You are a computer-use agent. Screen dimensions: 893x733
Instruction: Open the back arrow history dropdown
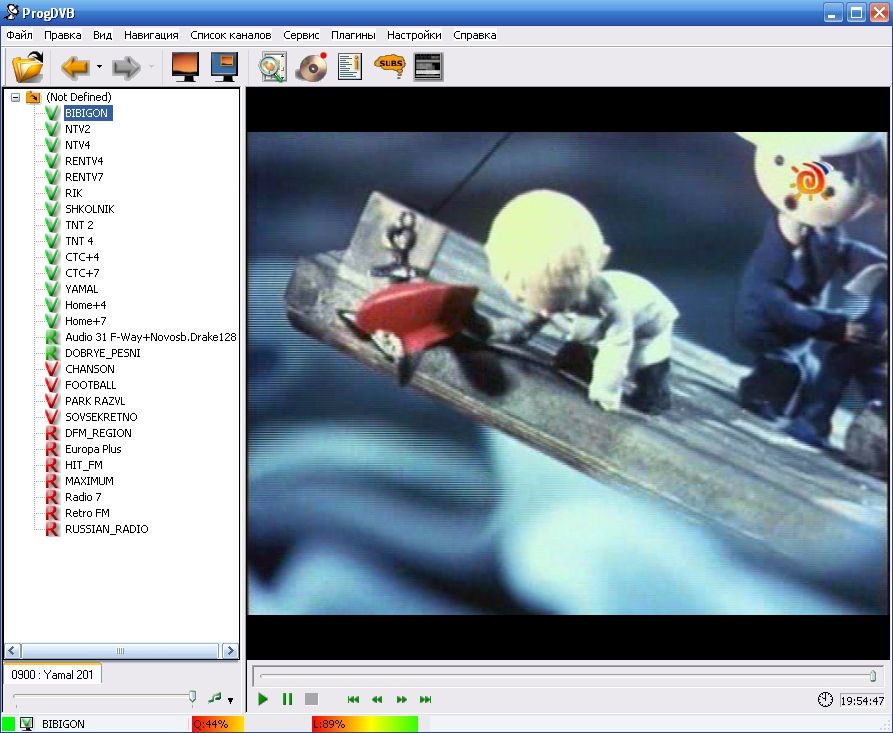pyautogui.click(x=100, y=67)
